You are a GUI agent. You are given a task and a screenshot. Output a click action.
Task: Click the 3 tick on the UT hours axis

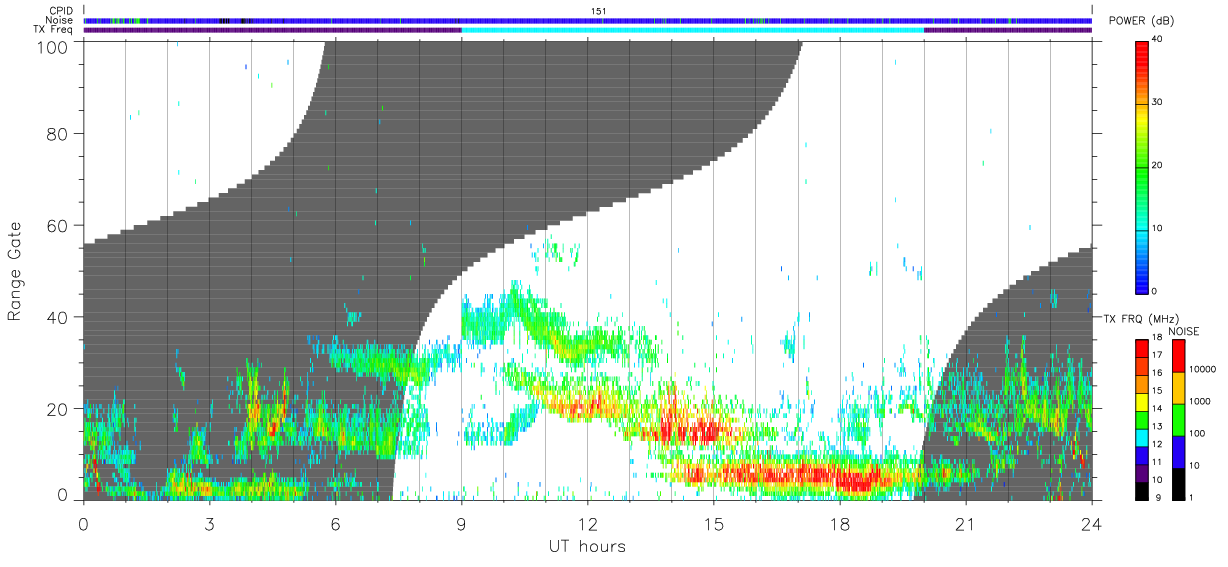point(209,522)
